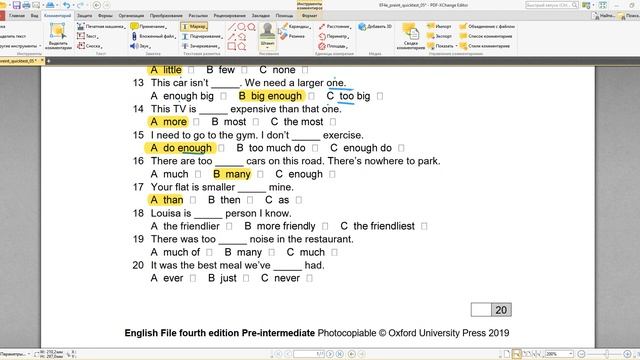This screenshot has height=360, width=640.
Task: Open the Главная ribbon tab
Action: tap(17, 16)
